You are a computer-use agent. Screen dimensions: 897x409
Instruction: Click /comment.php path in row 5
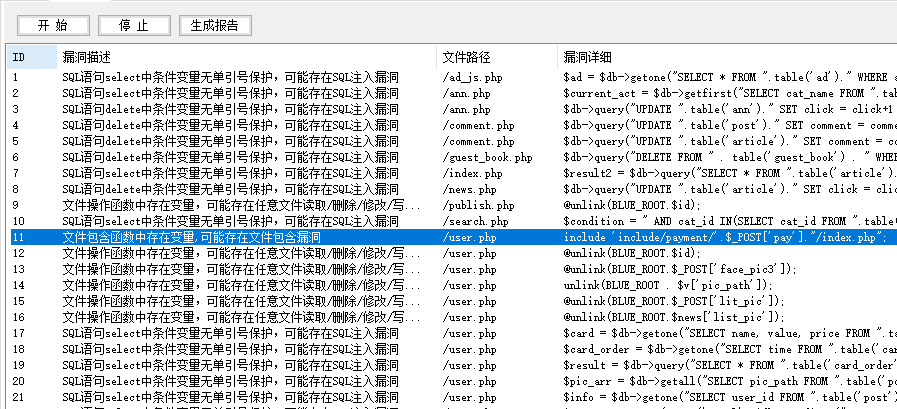tap(478, 141)
